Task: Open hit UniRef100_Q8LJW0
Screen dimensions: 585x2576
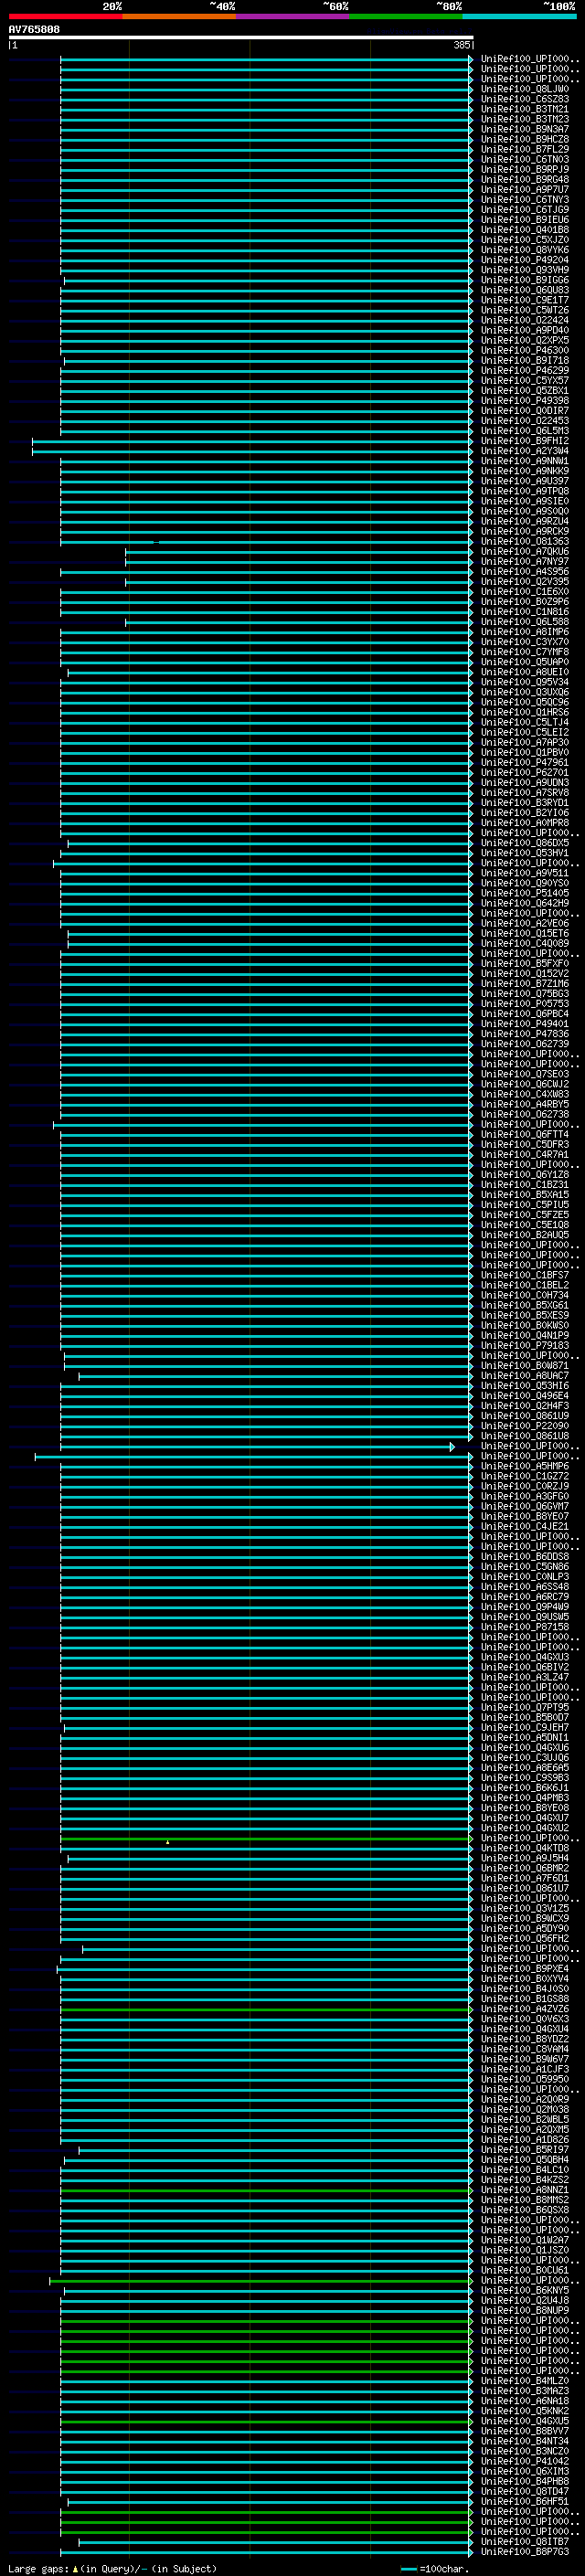Action: tap(524, 89)
